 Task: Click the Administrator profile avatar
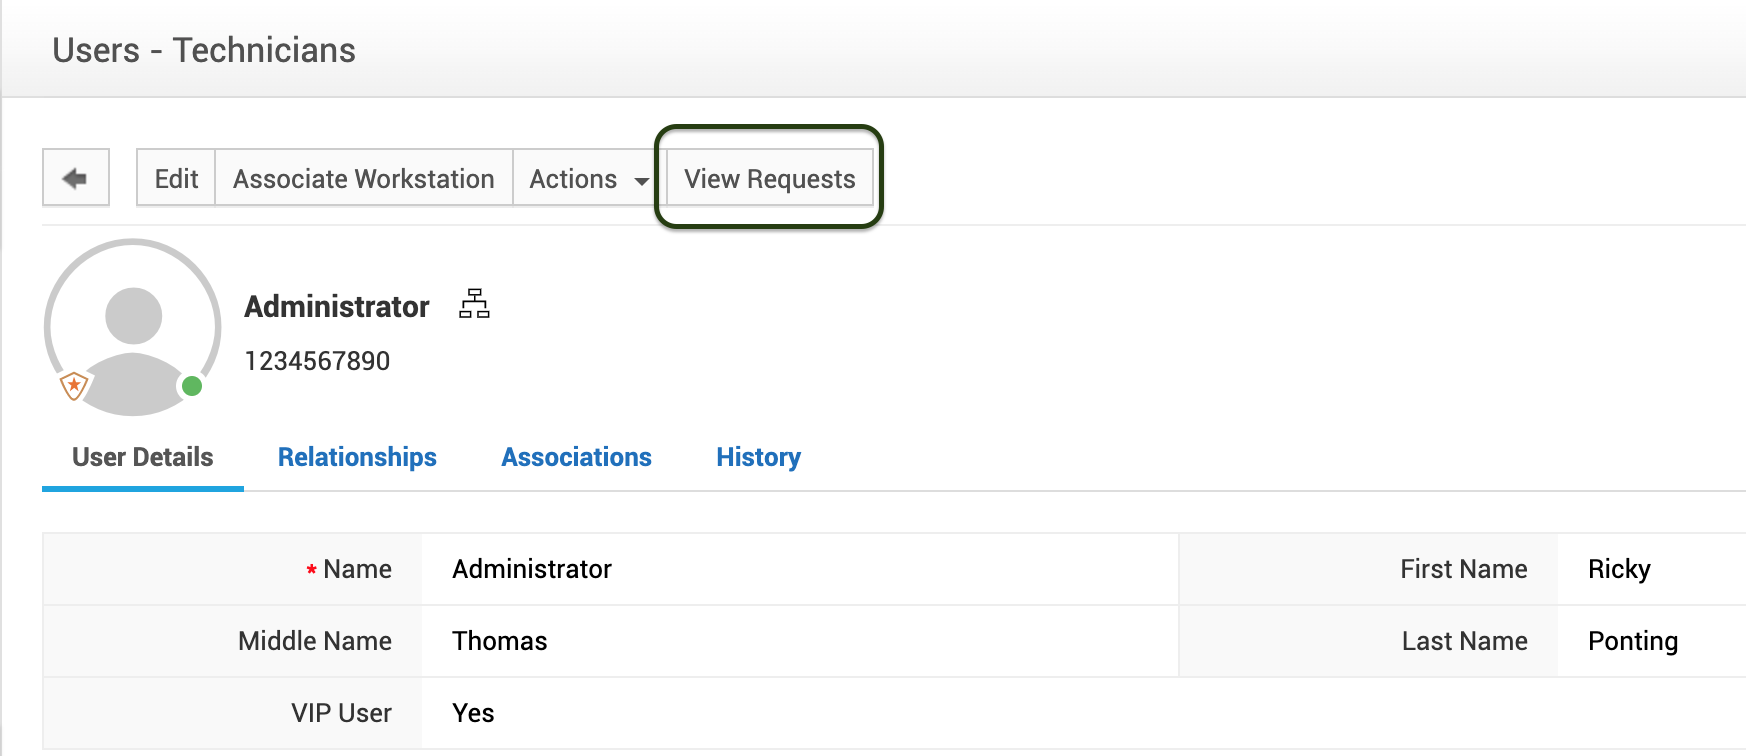(133, 327)
